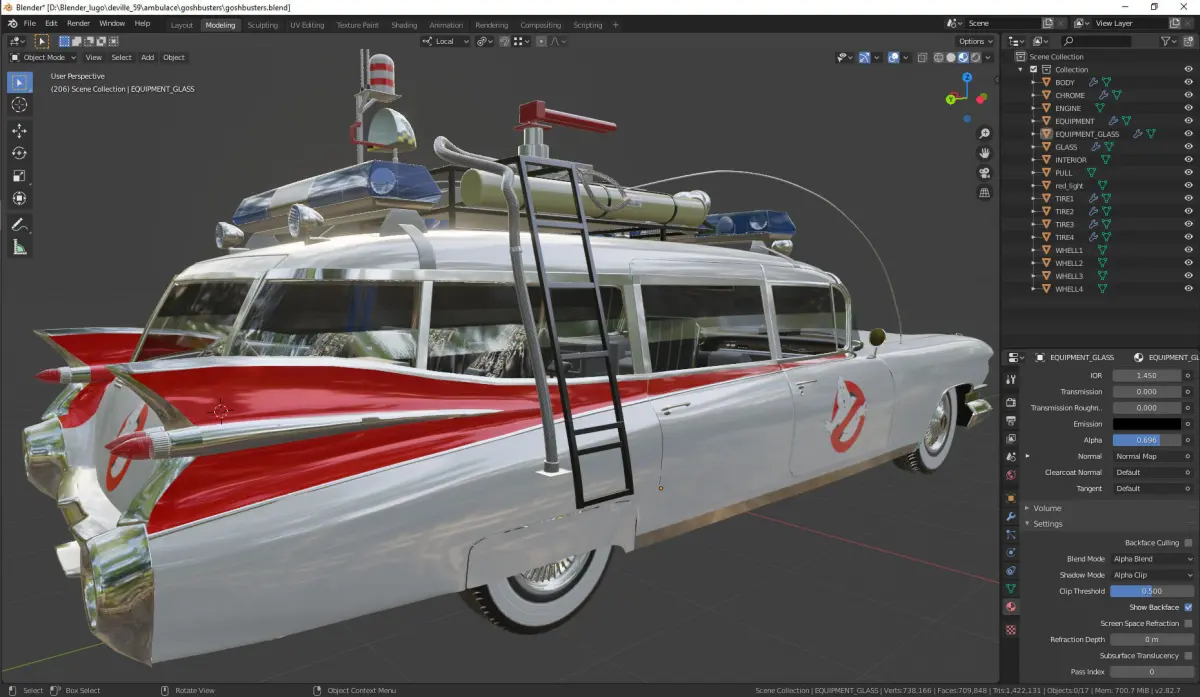The image size is (1200, 697).
Task: Toggle visibility of TIRE1
Action: (1188, 199)
